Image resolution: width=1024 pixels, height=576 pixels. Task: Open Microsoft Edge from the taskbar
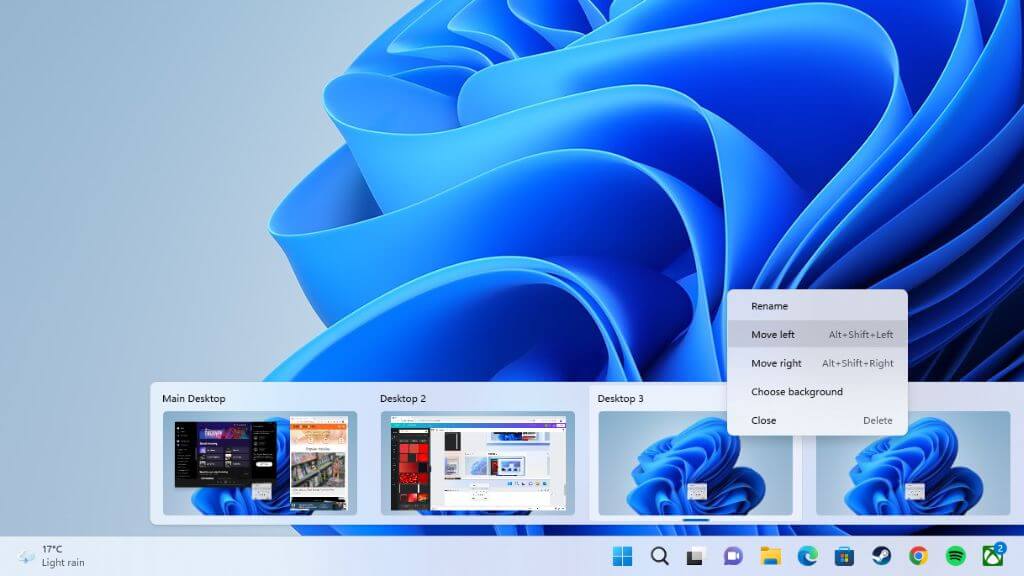point(807,556)
